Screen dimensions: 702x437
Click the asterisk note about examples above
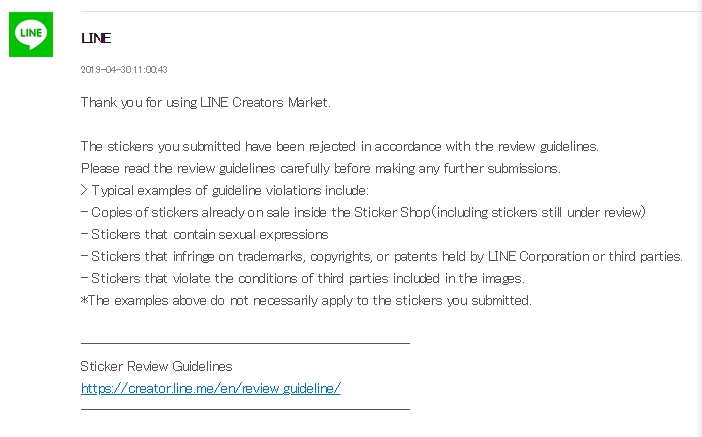click(306, 300)
